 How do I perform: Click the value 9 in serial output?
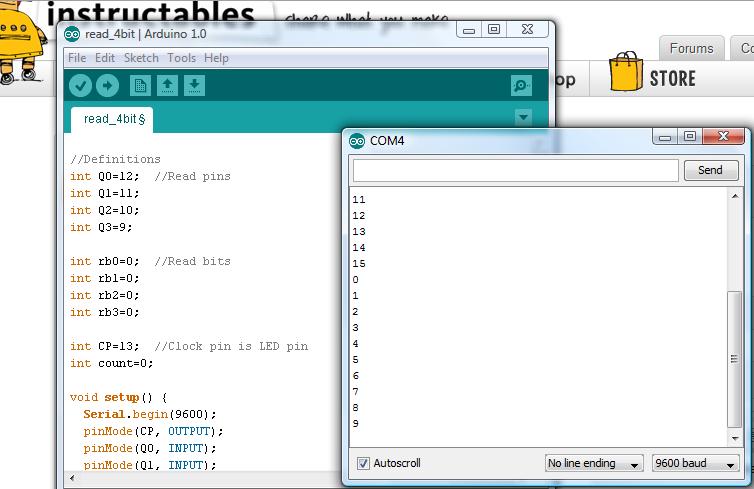pyautogui.click(x=355, y=424)
